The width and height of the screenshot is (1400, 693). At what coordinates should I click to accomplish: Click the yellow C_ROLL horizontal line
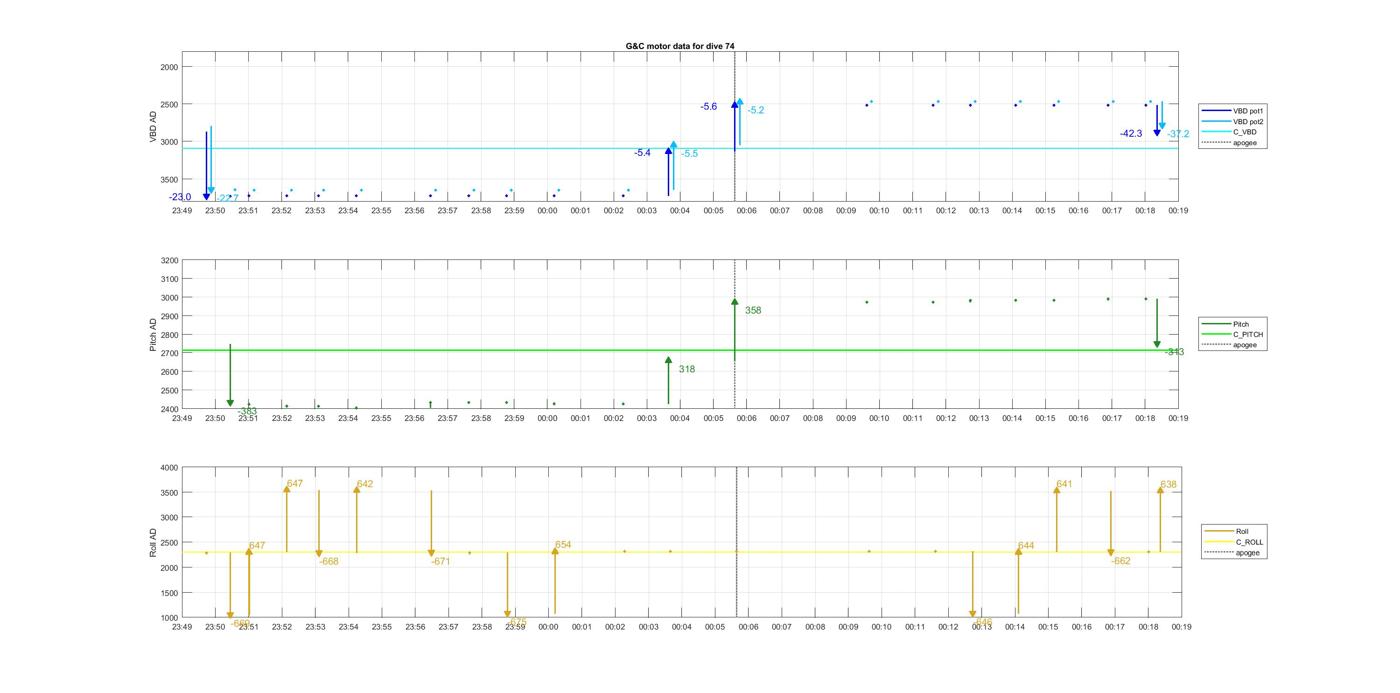680,552
